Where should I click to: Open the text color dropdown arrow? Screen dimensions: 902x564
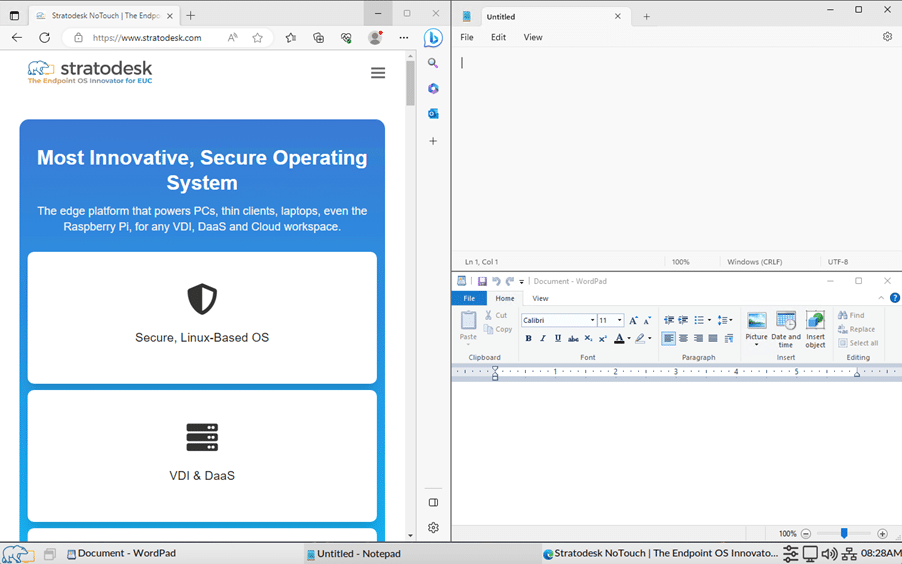point(629,338)
